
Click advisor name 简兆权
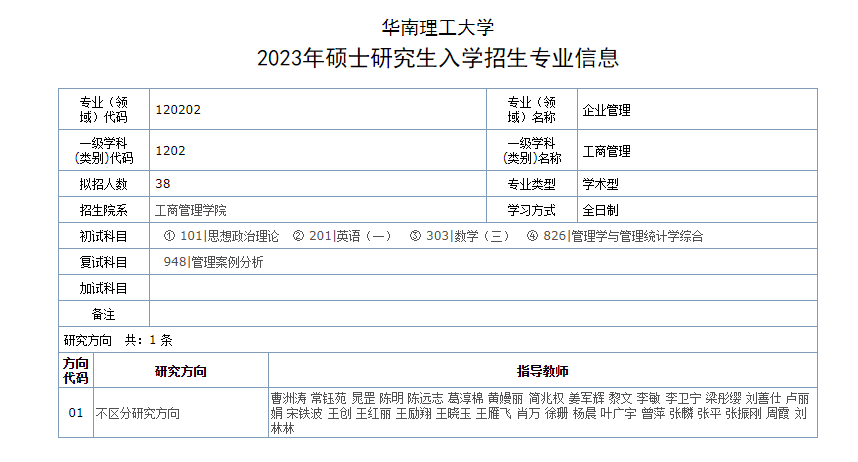click(x=546, y=398)
